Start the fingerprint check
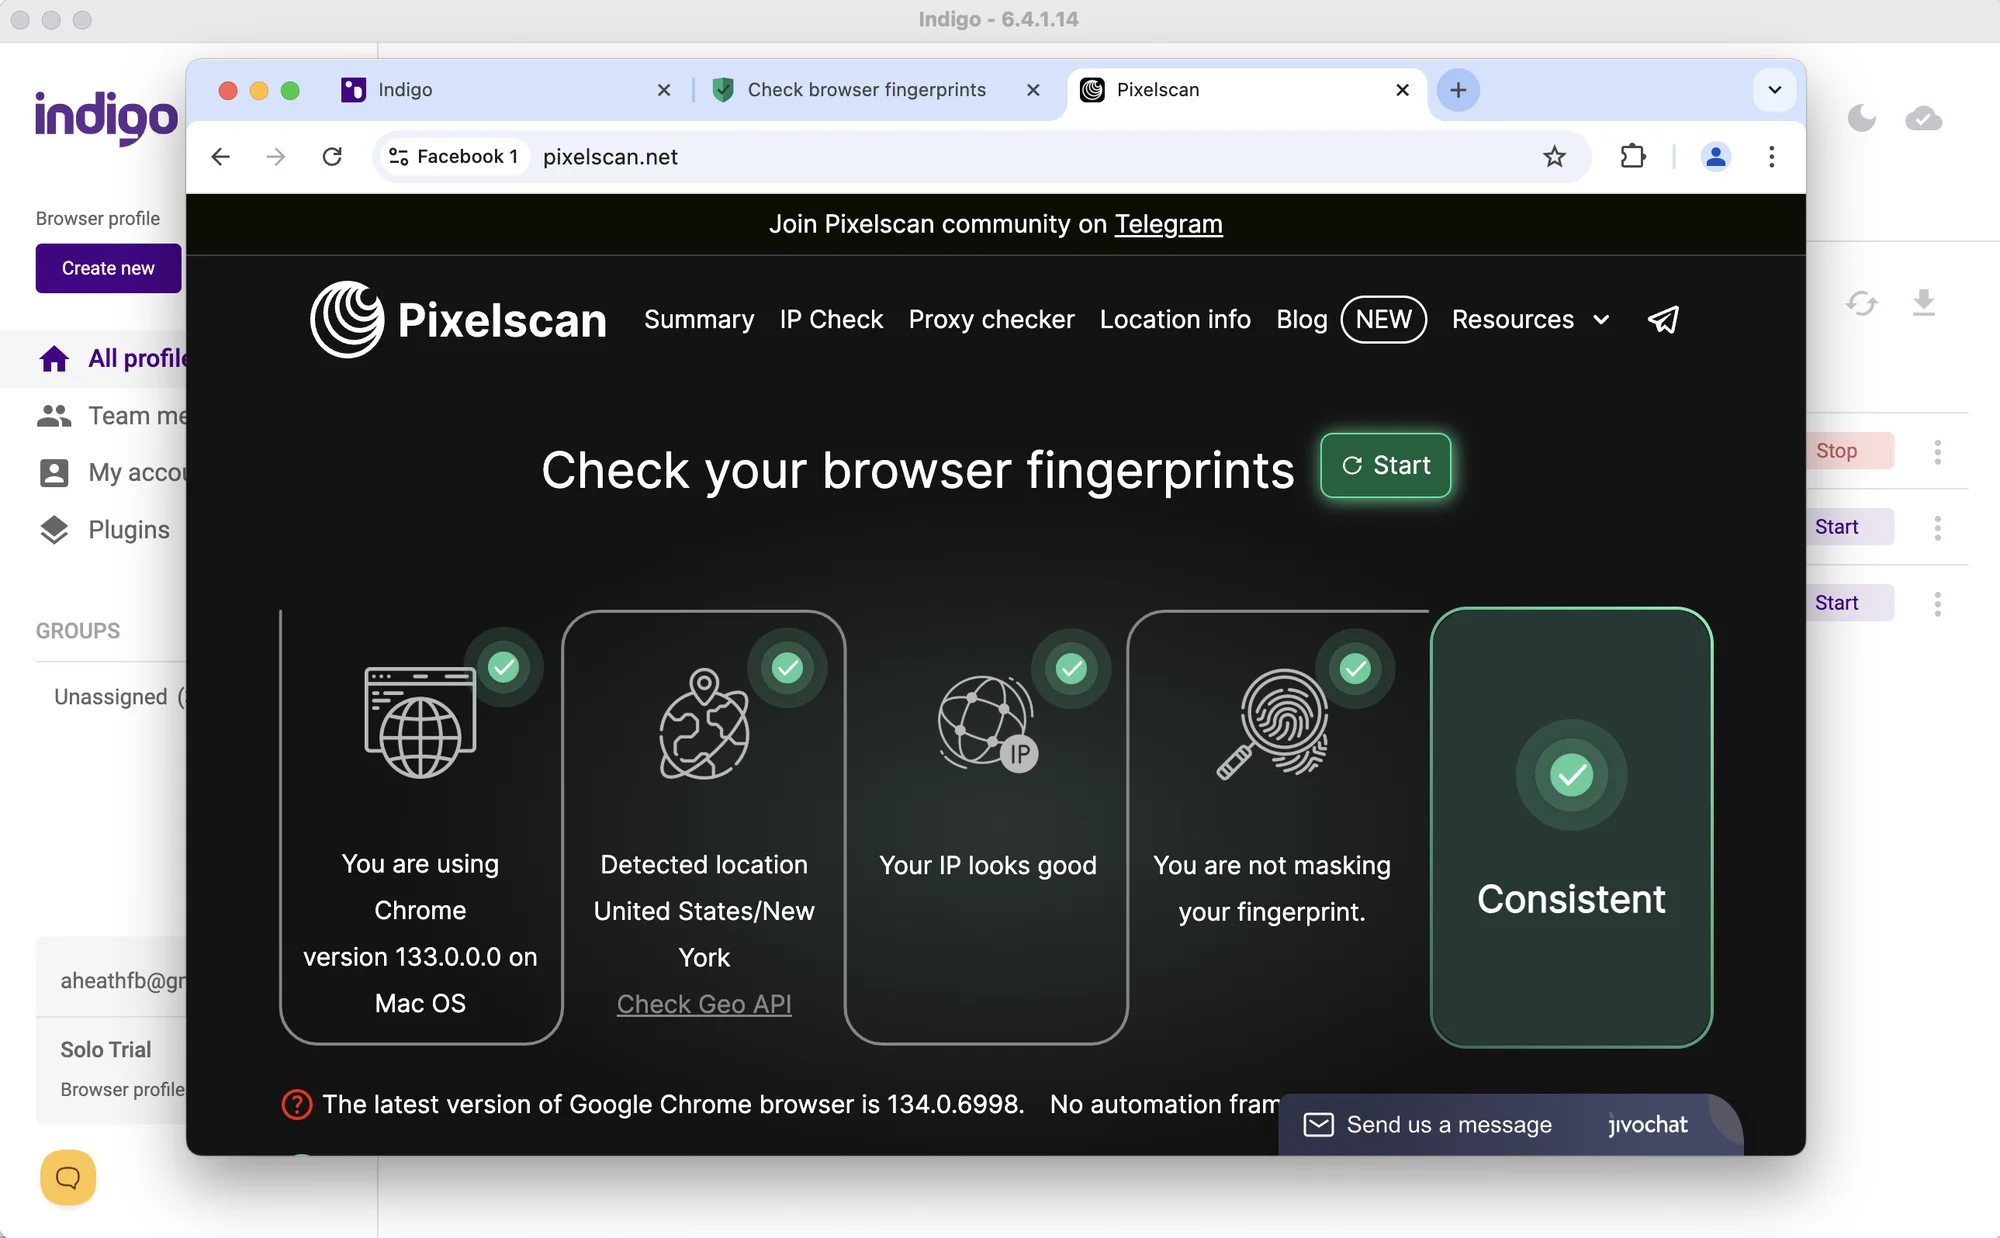This screenshot has width=2000, height=1238. pyautogui.click(x=1385, y=465)
